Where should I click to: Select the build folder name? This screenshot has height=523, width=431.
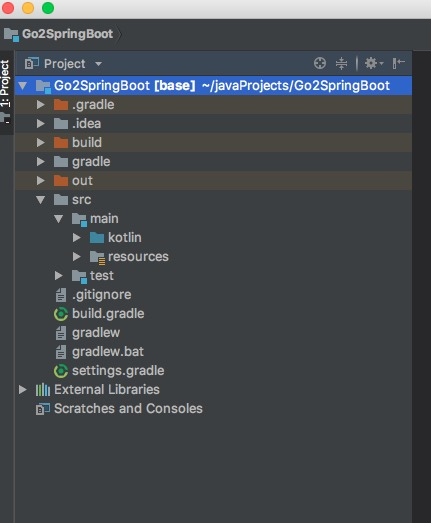click(x=87, y=143)
